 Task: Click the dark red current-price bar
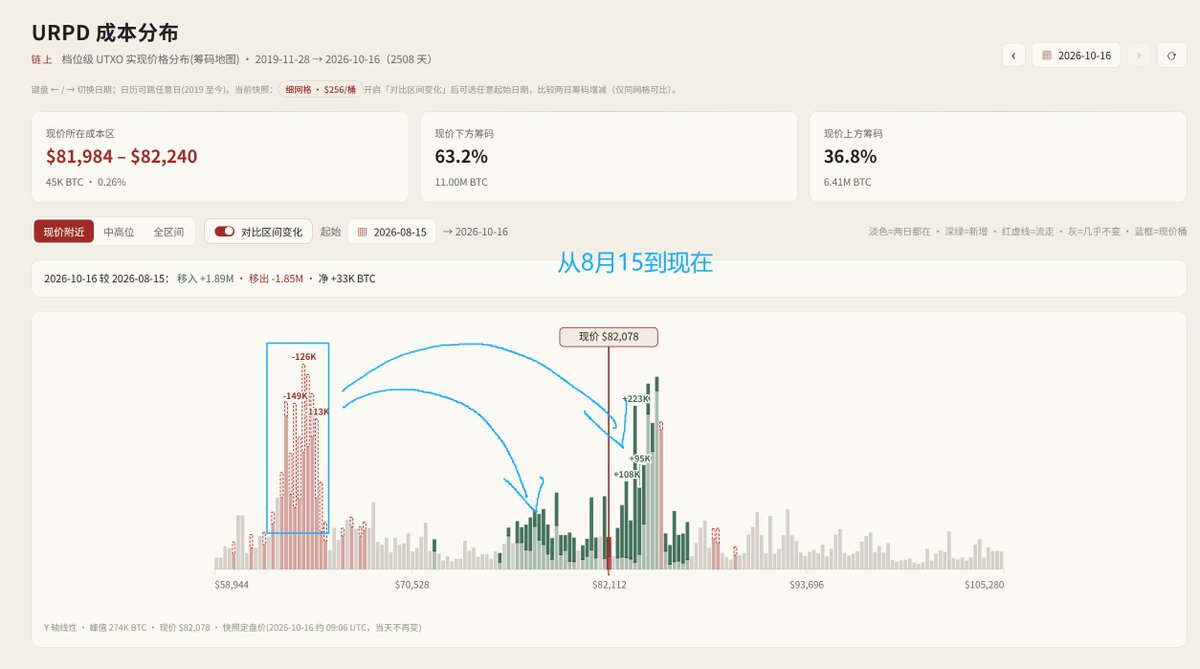[x=608, y=553]
